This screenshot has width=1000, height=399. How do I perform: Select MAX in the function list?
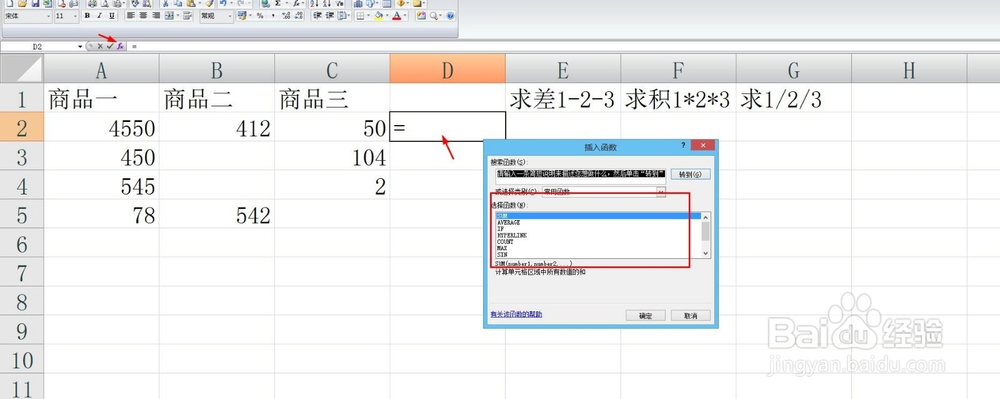click(x=598, y=248)
